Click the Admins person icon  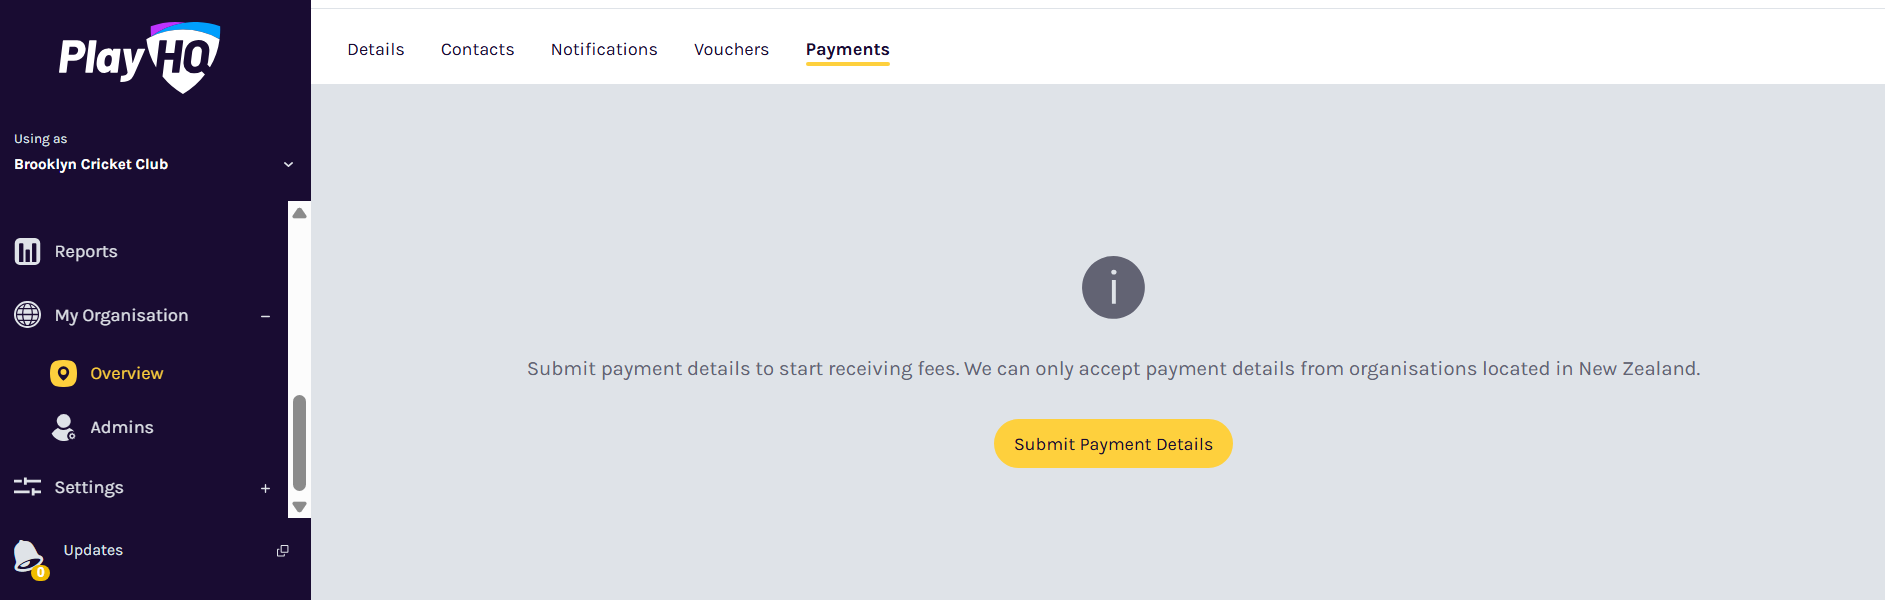coord(63,427)
